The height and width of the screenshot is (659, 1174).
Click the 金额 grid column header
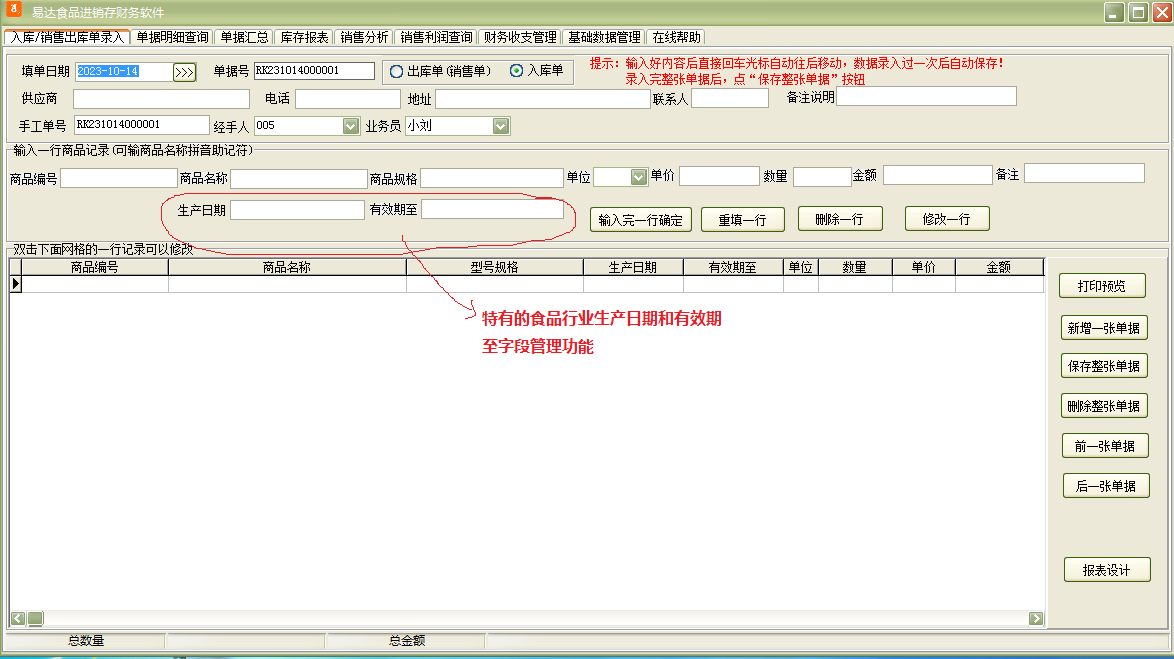coord(999,267)
